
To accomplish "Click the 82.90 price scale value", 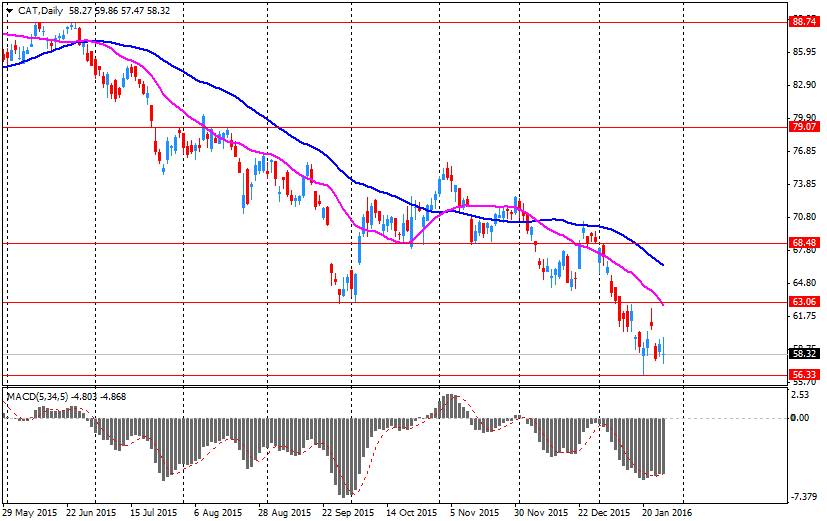I will click(x=804, y=84).
